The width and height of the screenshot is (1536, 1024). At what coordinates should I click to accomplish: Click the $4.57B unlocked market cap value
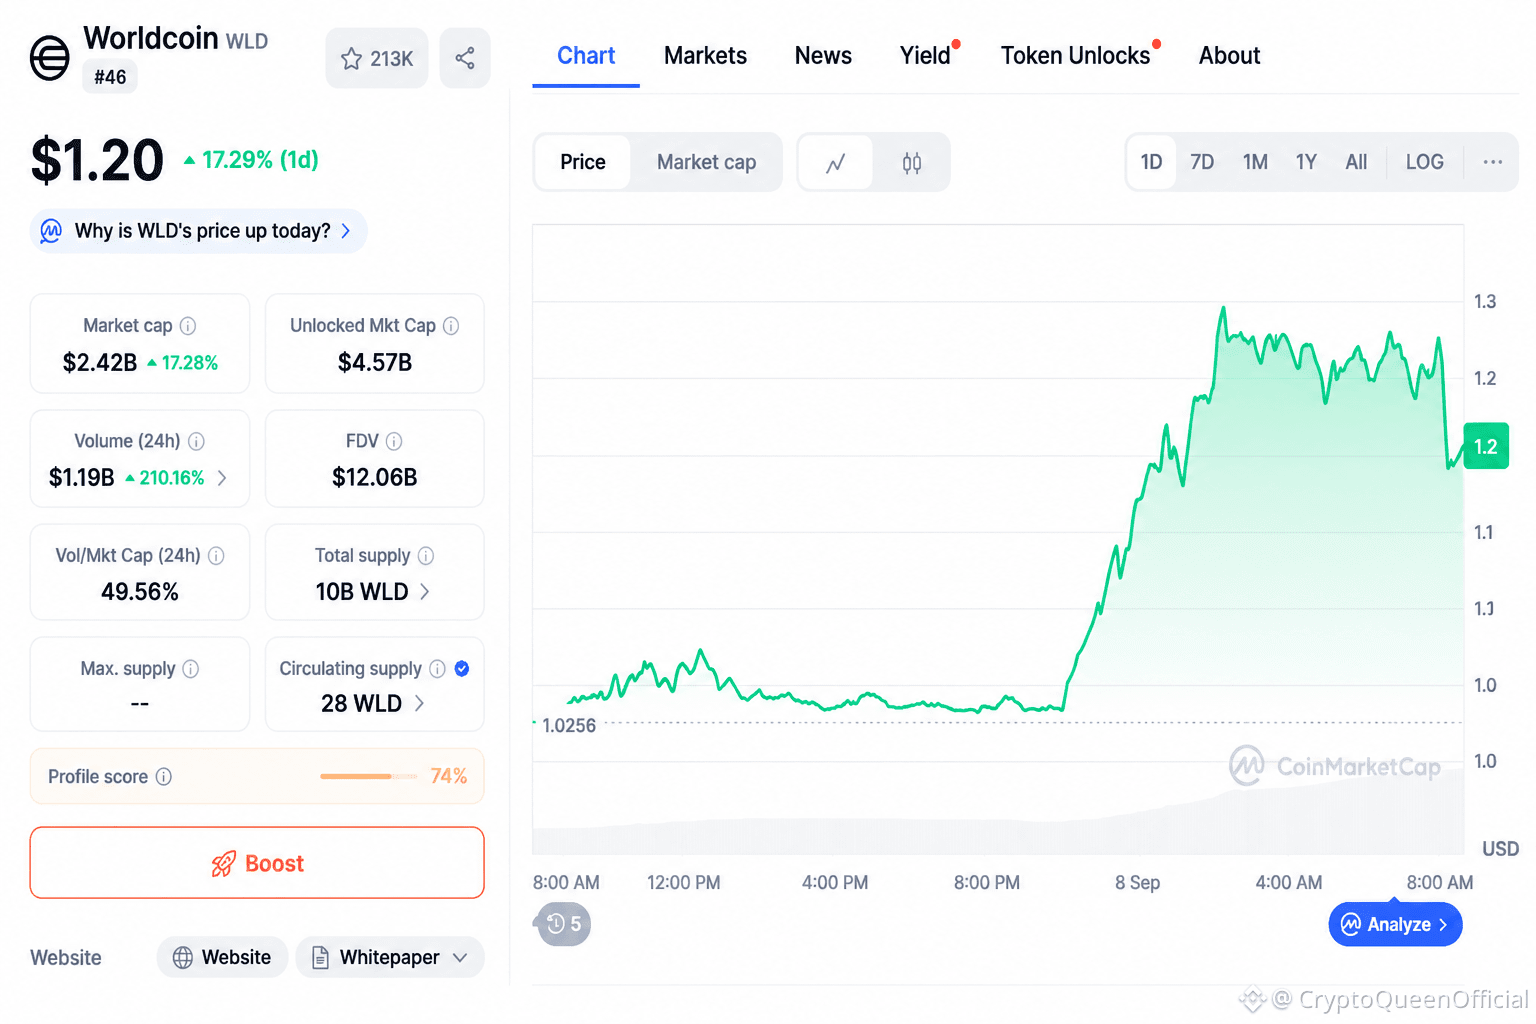[375, 363]
